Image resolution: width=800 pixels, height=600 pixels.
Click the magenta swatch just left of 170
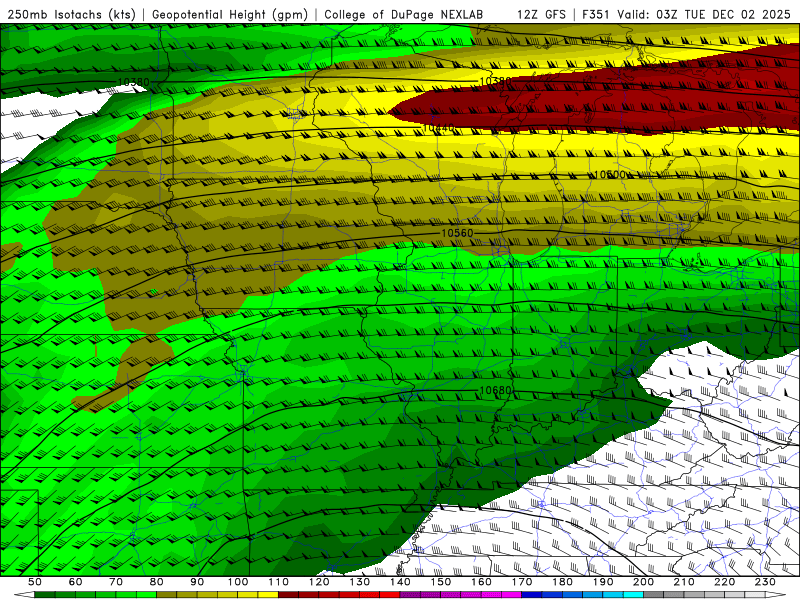[512, 594]
